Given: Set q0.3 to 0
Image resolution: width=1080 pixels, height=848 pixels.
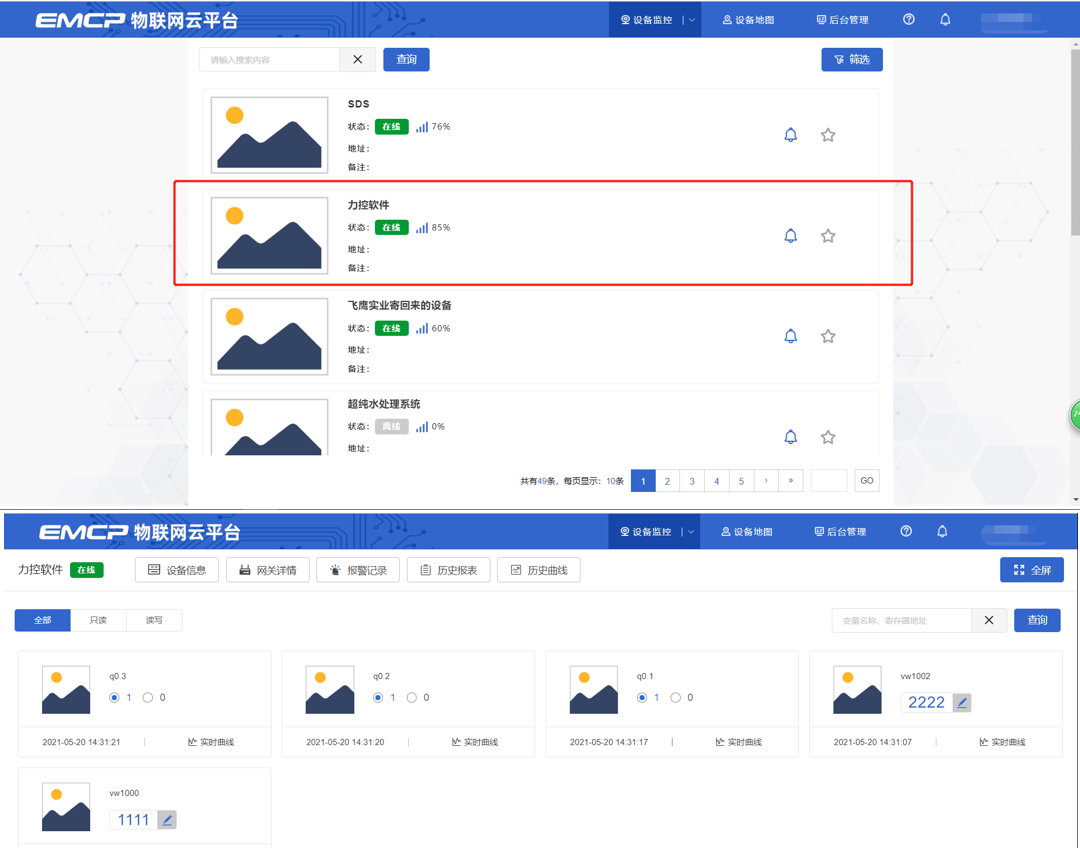Looking at the screenshot, I should point(147,698).
